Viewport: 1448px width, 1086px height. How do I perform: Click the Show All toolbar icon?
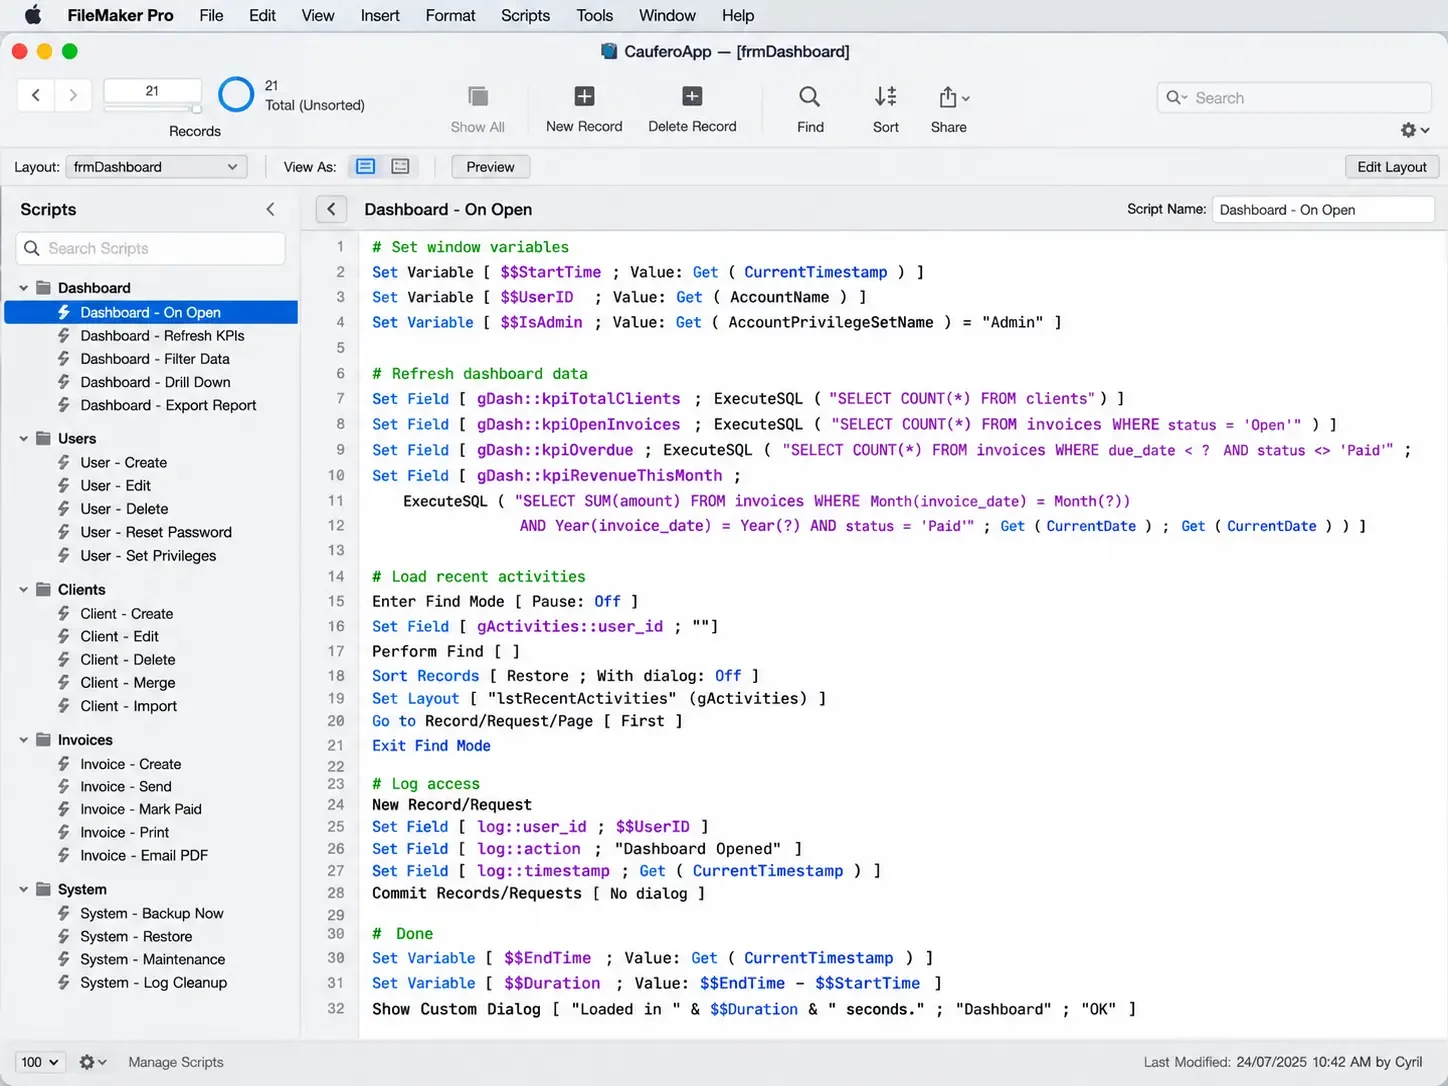(x=478, y=96)
